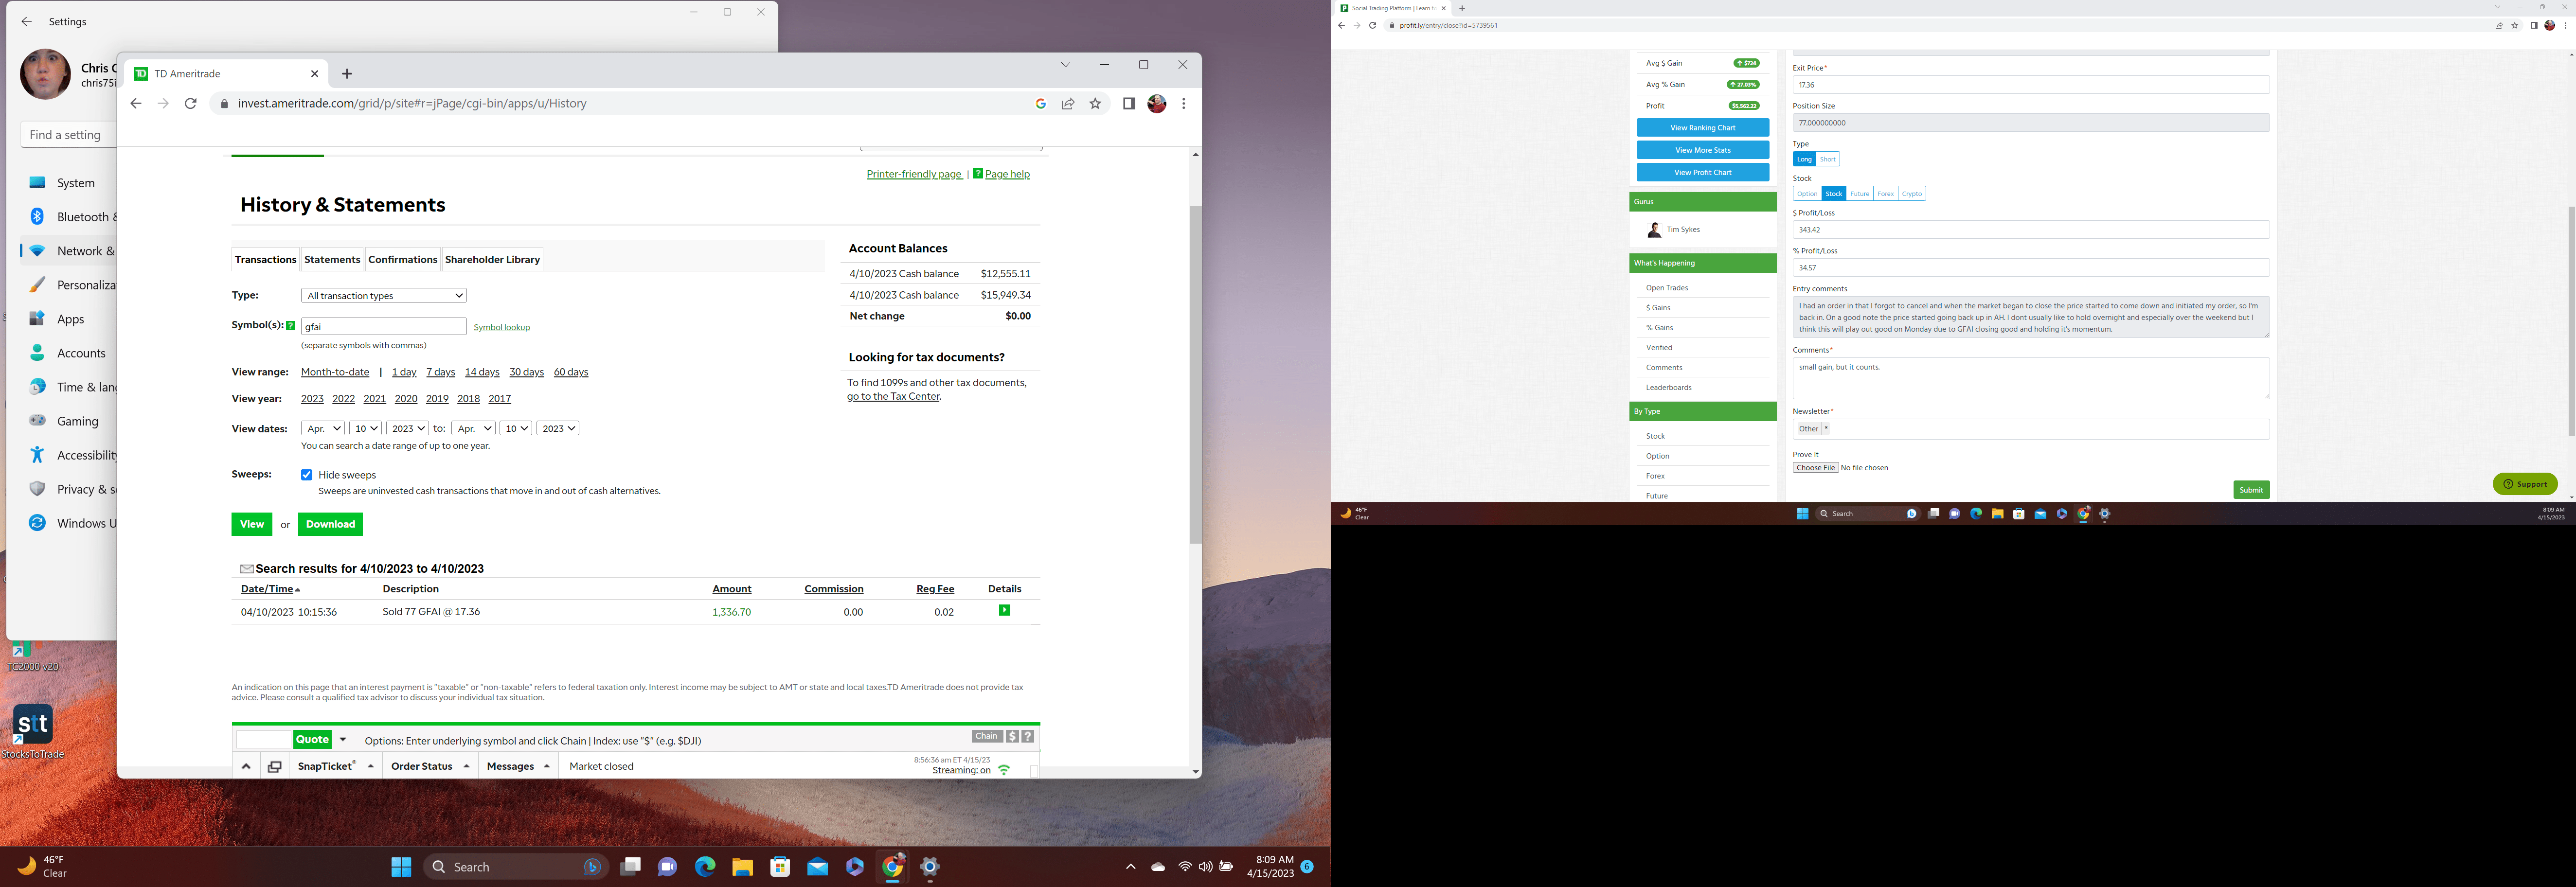
Task: Open the All transaction types dropdown
Action: [383, 295]
